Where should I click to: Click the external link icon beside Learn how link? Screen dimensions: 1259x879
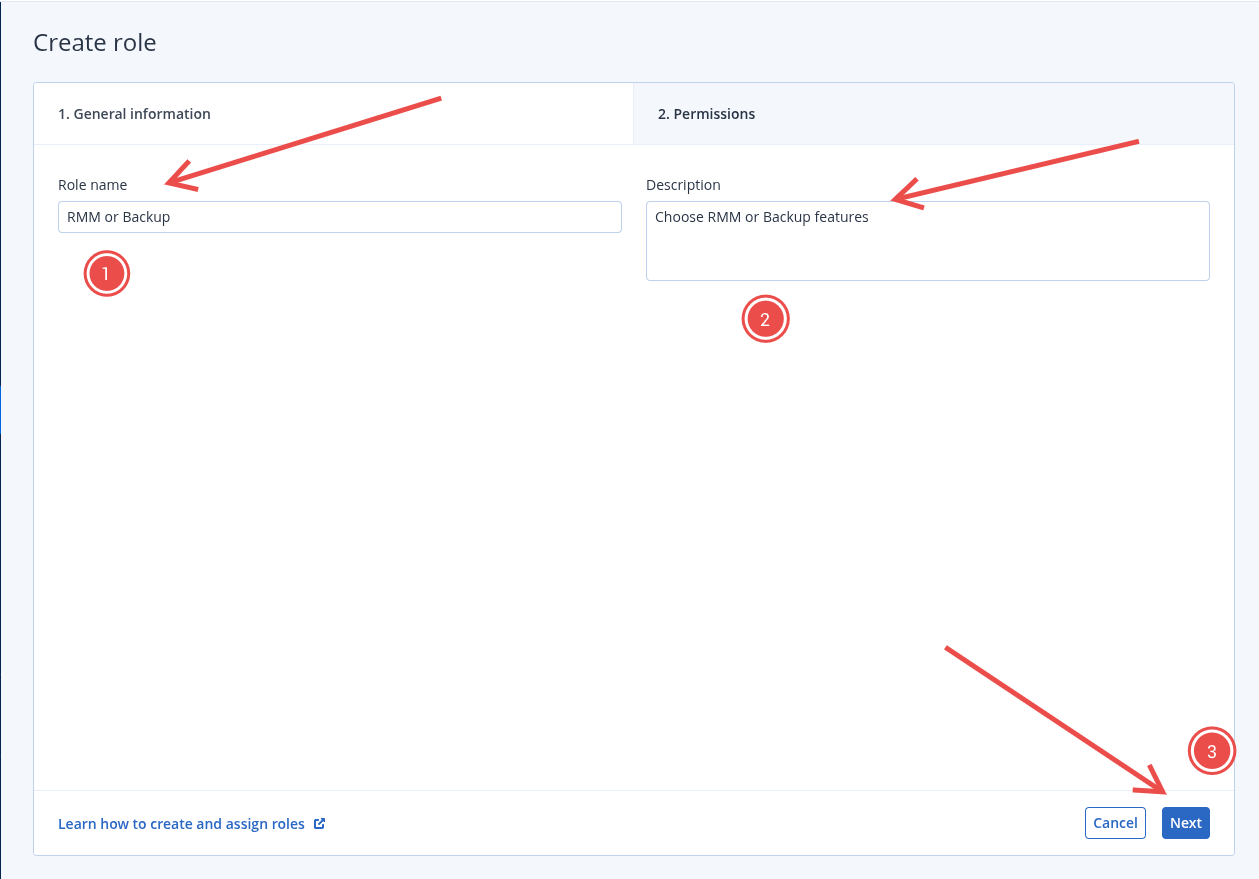[x=319, y=823]
